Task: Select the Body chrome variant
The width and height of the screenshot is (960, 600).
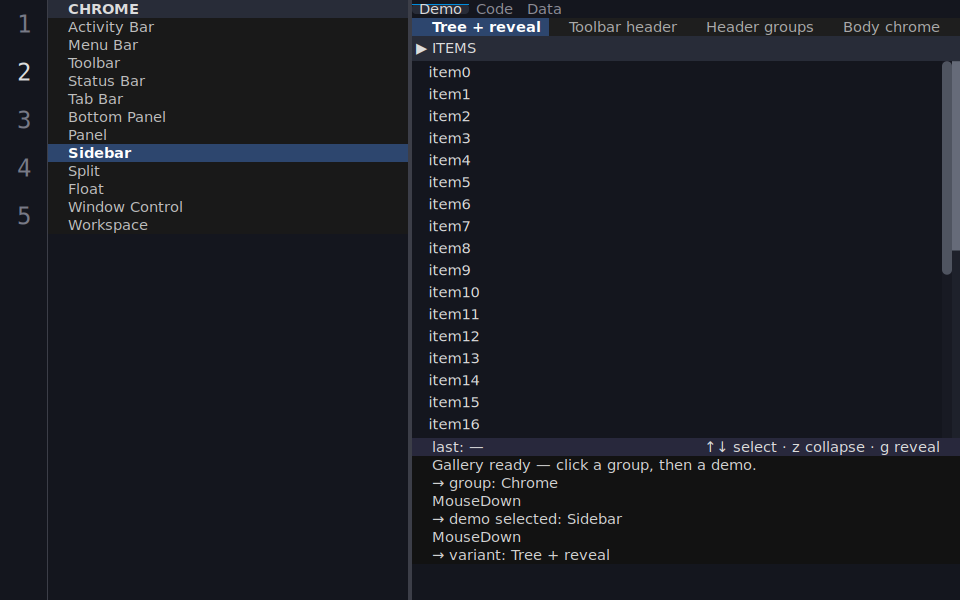Action: pos(891,27)
